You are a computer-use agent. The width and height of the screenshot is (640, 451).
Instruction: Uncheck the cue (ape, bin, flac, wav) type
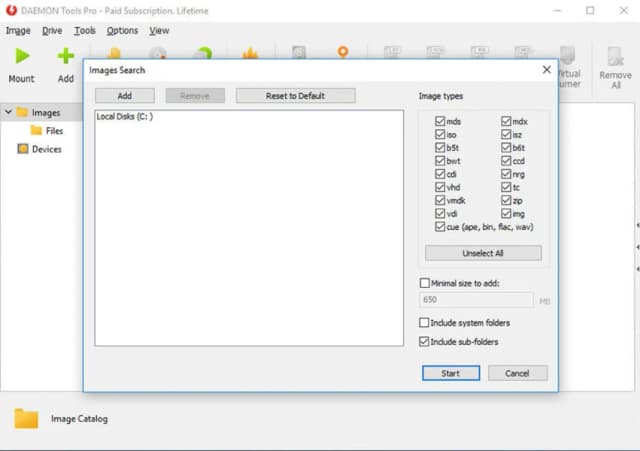click(440, 227)
